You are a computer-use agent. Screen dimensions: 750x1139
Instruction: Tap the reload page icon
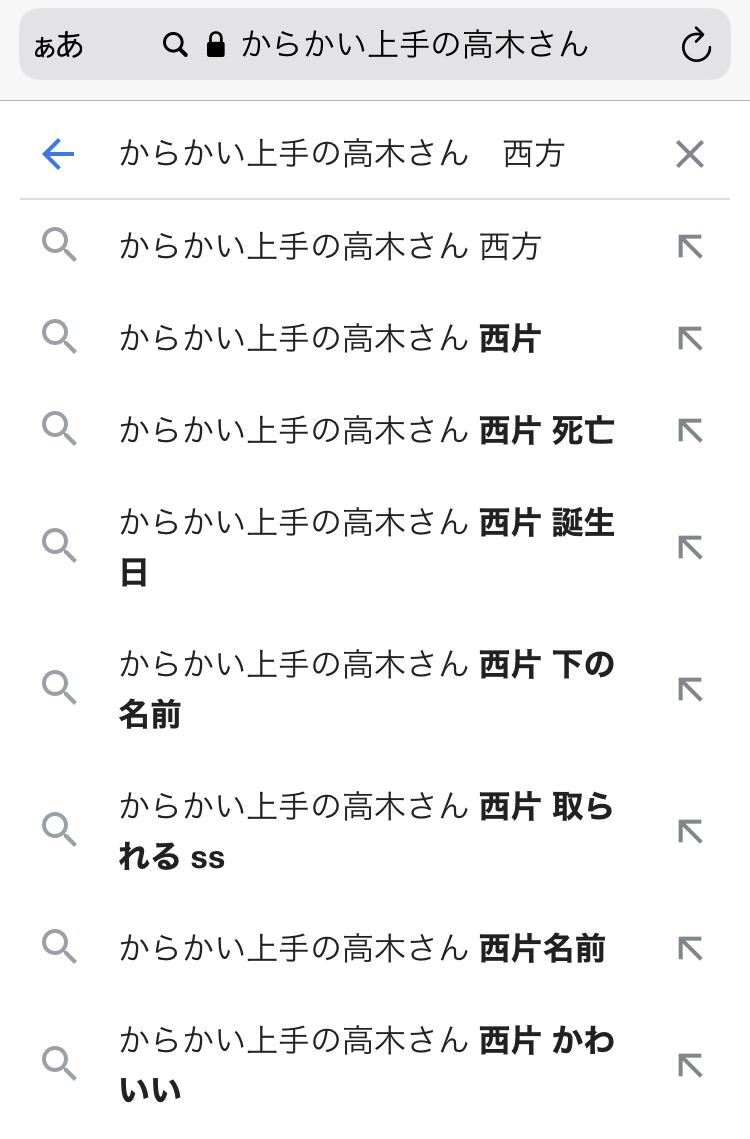(695, 45)
